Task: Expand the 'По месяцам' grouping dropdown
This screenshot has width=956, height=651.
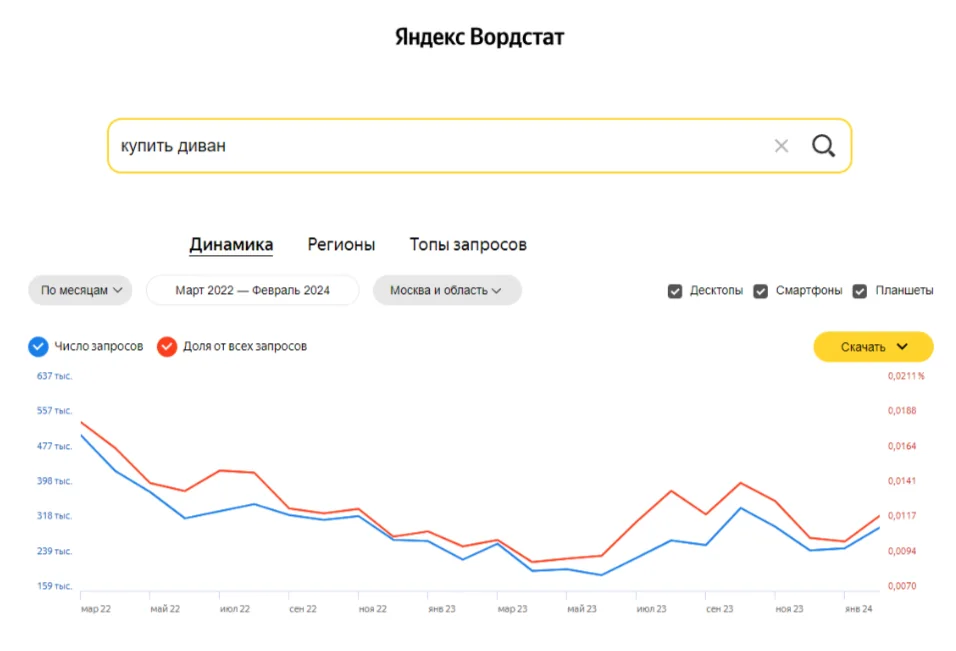Action: (x=80, y=290)
